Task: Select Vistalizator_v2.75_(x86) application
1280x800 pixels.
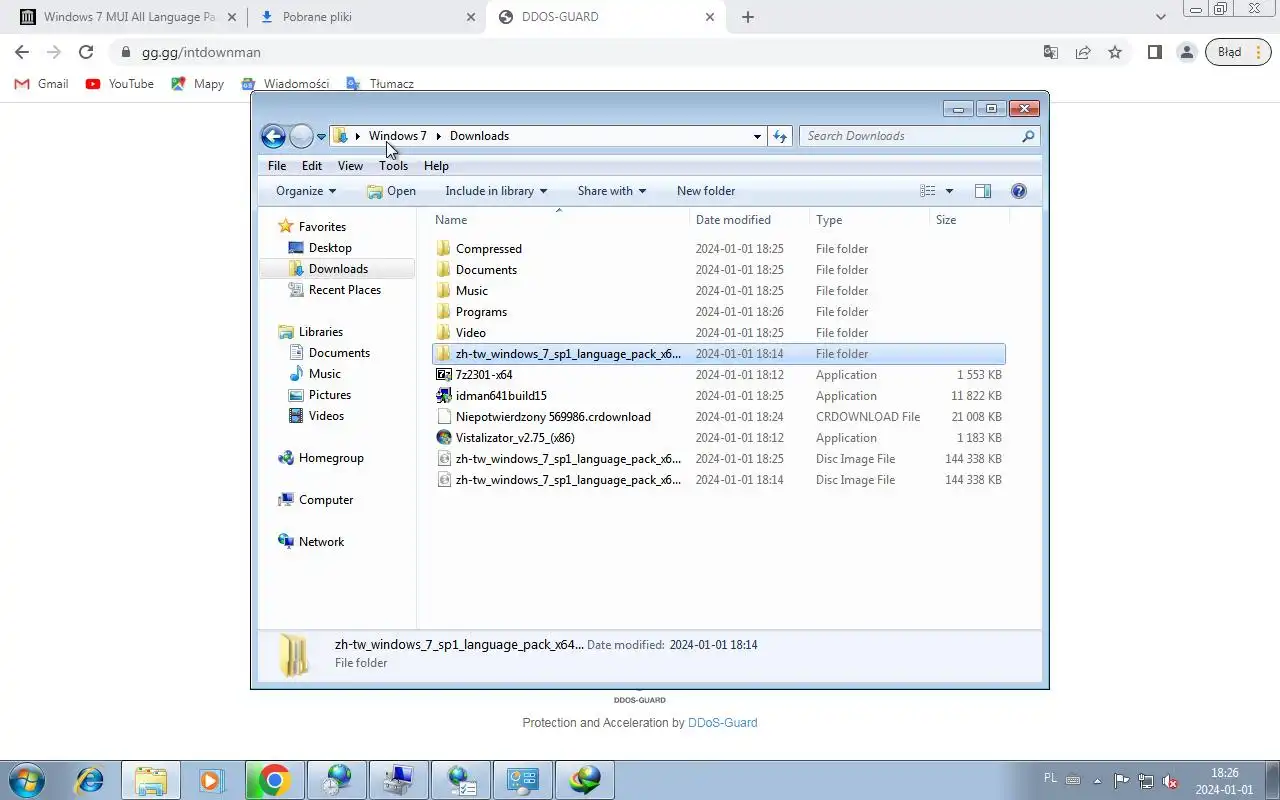Action: tap(719, 438)
